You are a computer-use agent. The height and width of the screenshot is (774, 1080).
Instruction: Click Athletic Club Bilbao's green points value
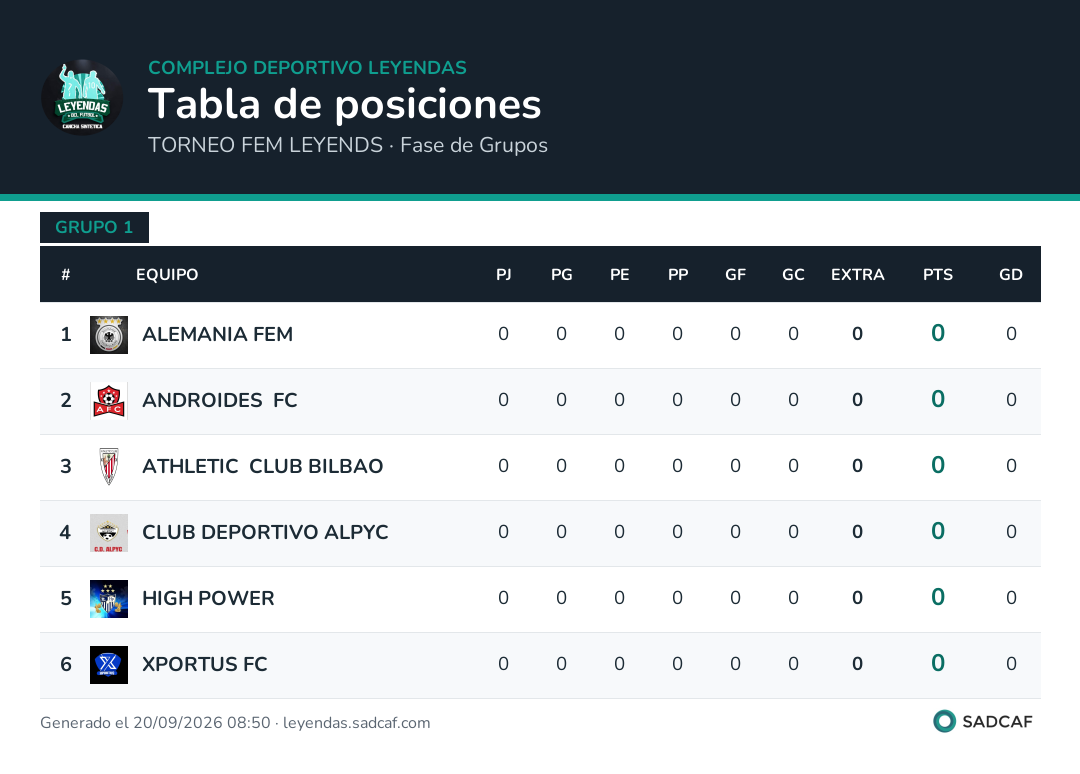coord(937,465)
